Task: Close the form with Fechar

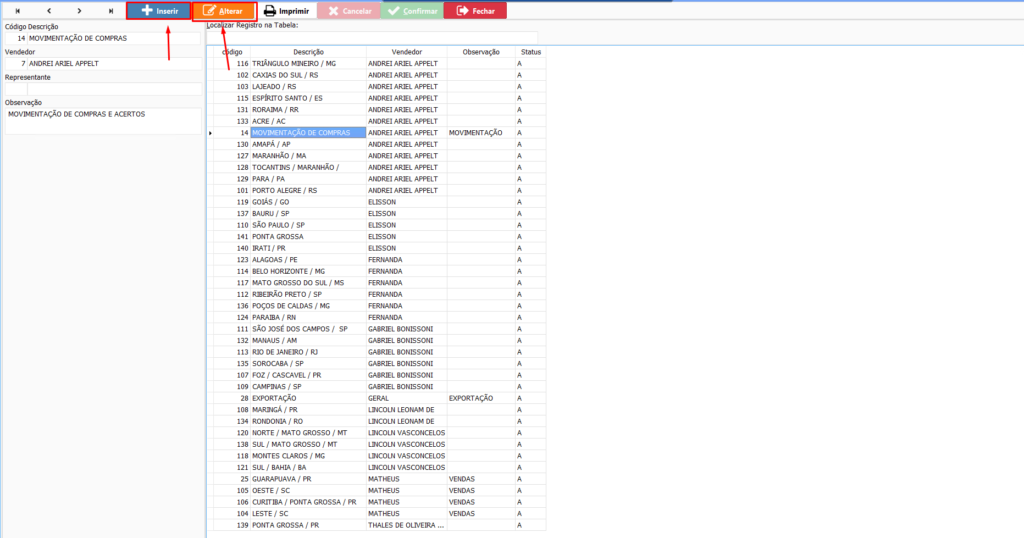Action: (475, 11)
